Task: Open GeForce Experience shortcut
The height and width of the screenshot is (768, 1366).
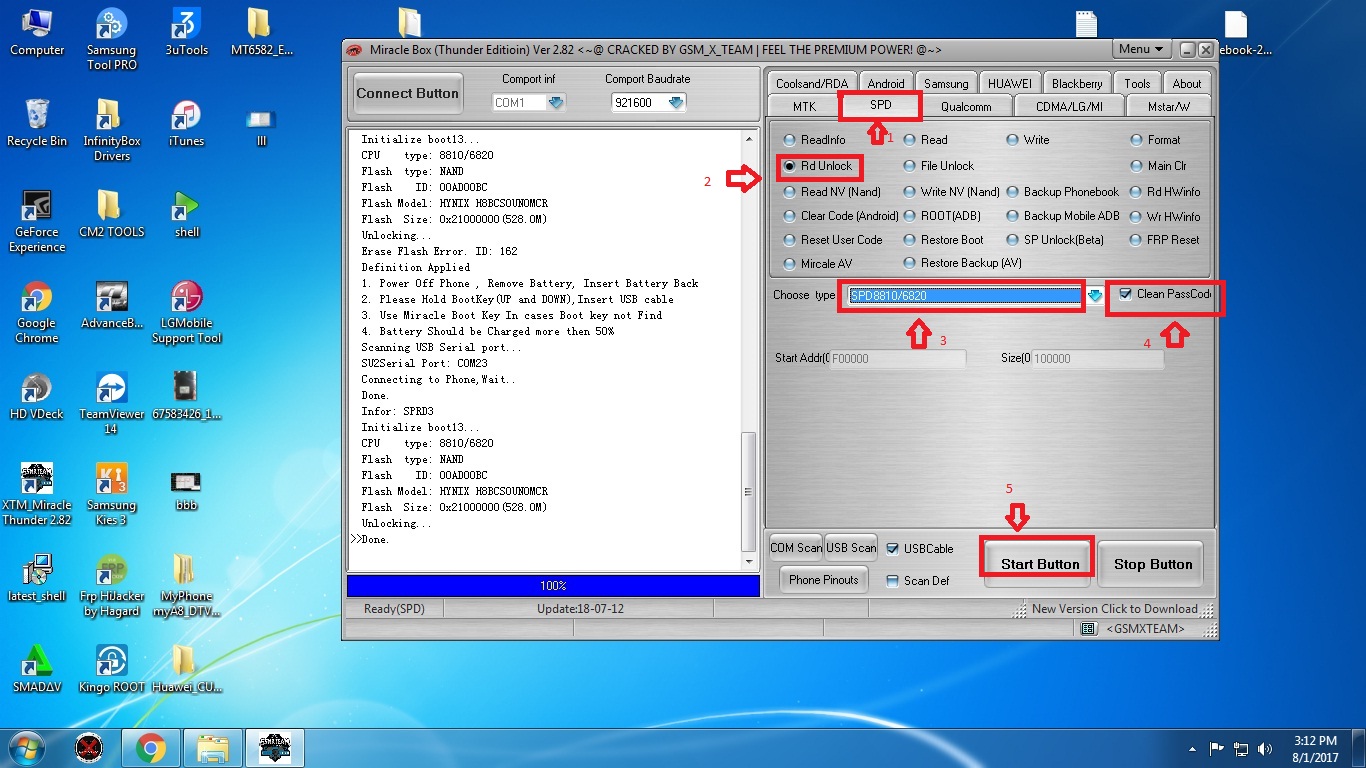Action: pyautogui.click(x=37, y=221)
